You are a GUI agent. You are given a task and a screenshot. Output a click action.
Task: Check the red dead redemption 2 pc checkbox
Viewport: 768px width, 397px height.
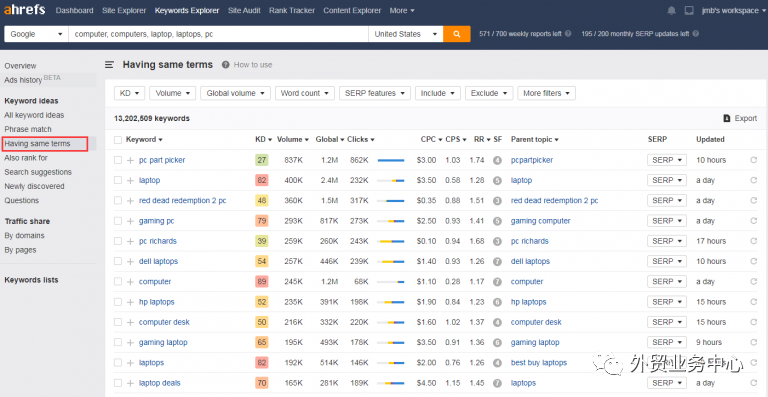point(118,201)
